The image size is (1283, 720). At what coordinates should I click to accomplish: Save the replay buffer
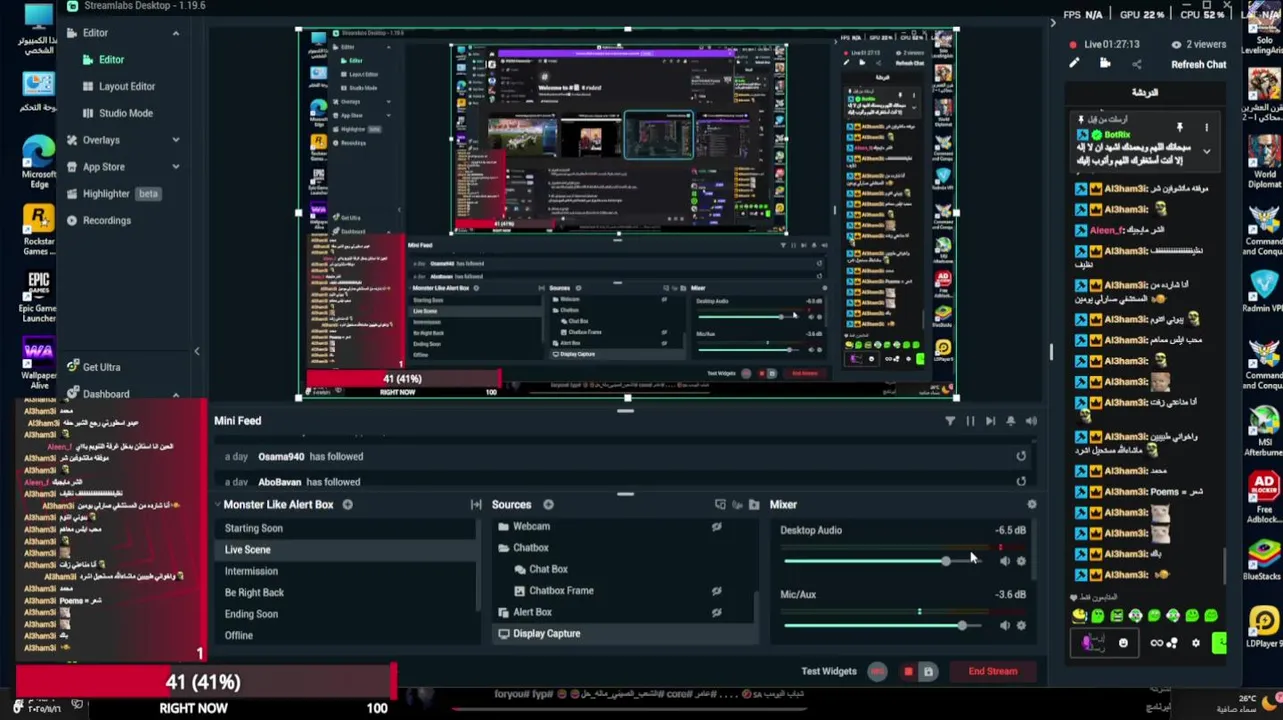(928, 672)
